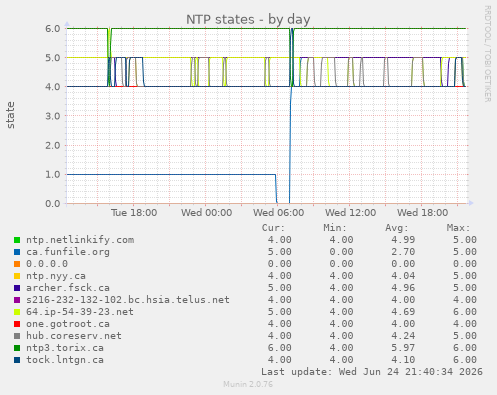Click the ca.funfile.org blue legend swatch
497x395 pixels.
point(17,252)
